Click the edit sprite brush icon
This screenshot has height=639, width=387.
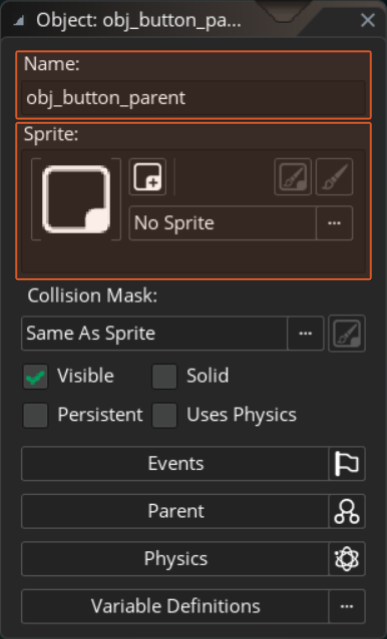coord(293,177)
